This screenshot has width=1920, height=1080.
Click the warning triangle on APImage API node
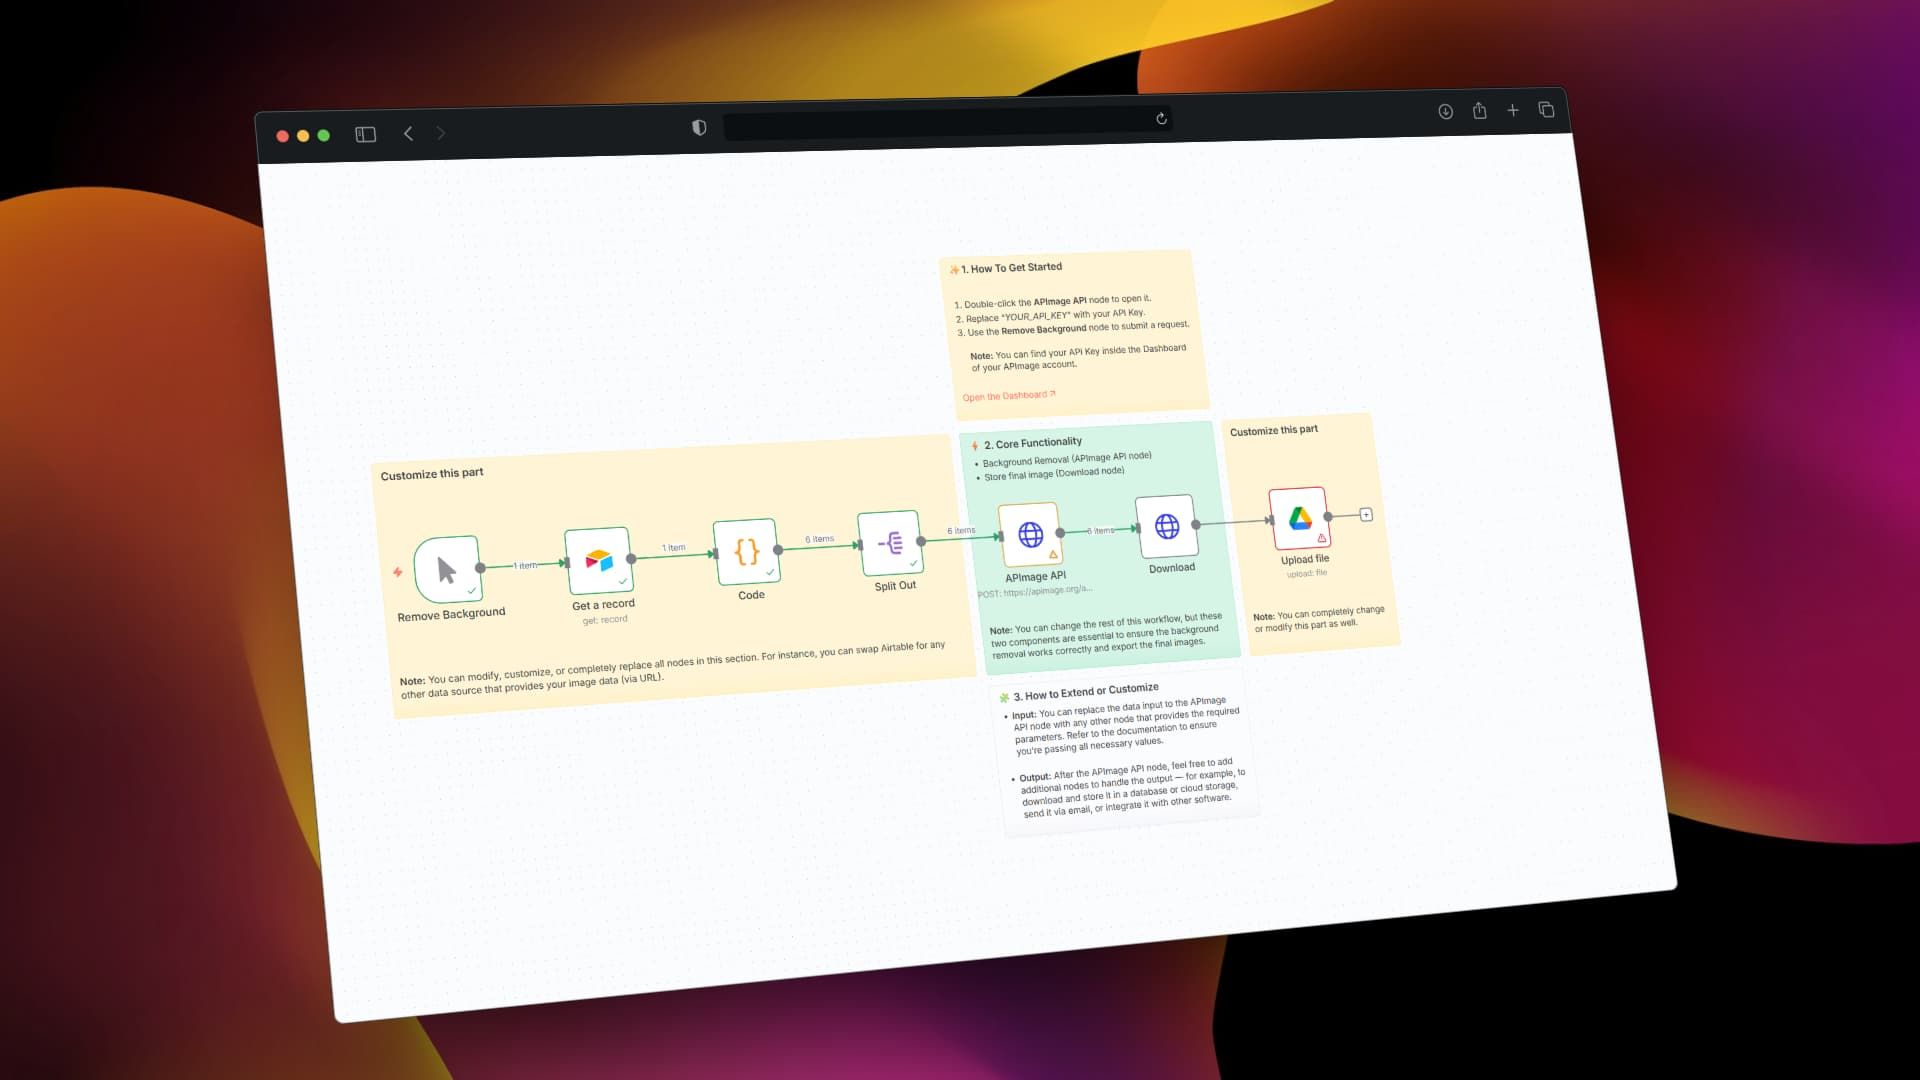[1053, 554]
